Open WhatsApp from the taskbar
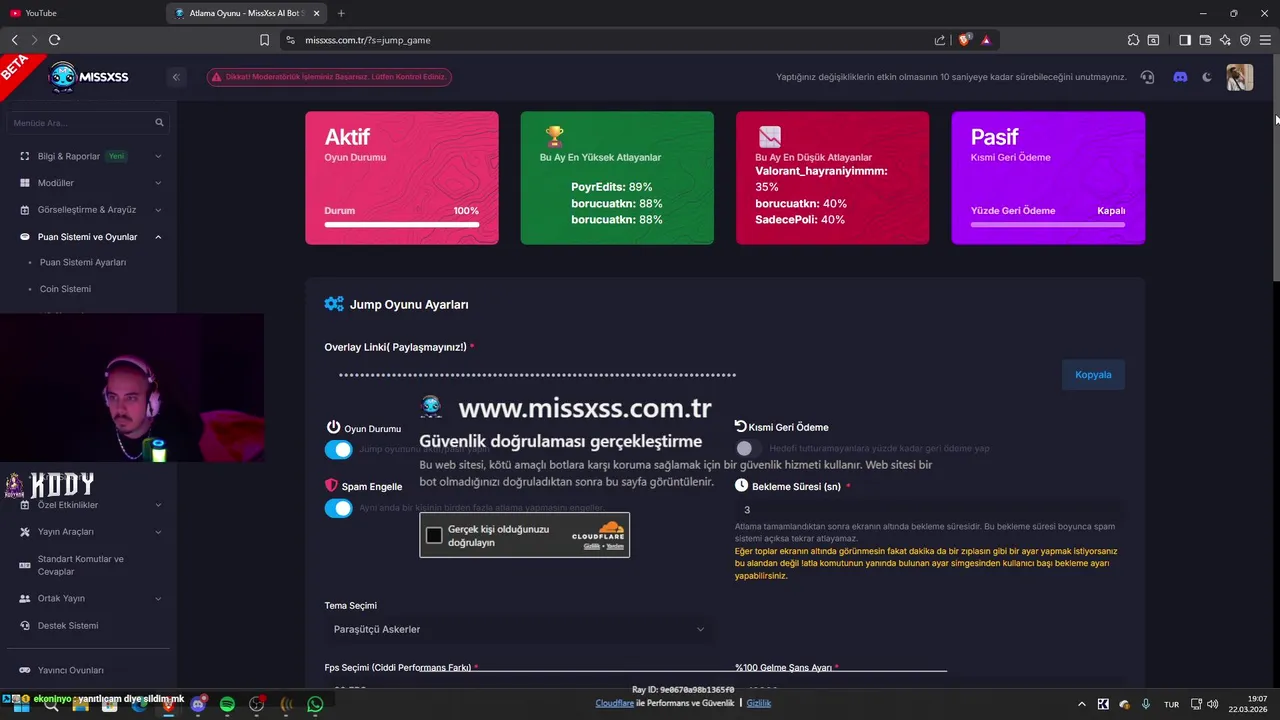 tap(315, 704)
